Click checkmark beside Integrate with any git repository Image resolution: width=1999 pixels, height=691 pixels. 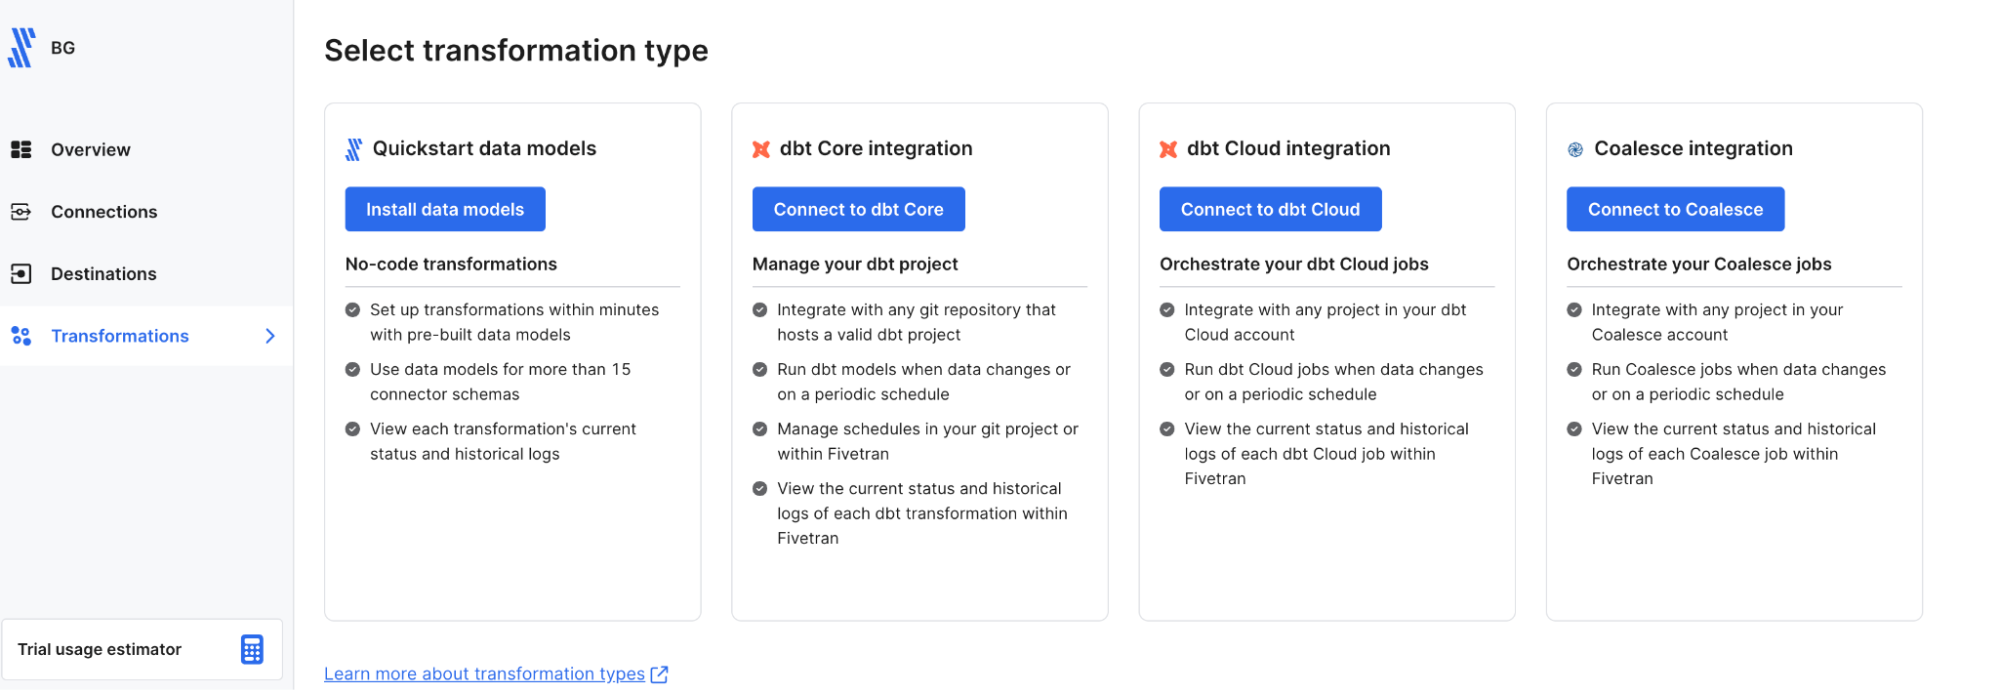(760, 310)
